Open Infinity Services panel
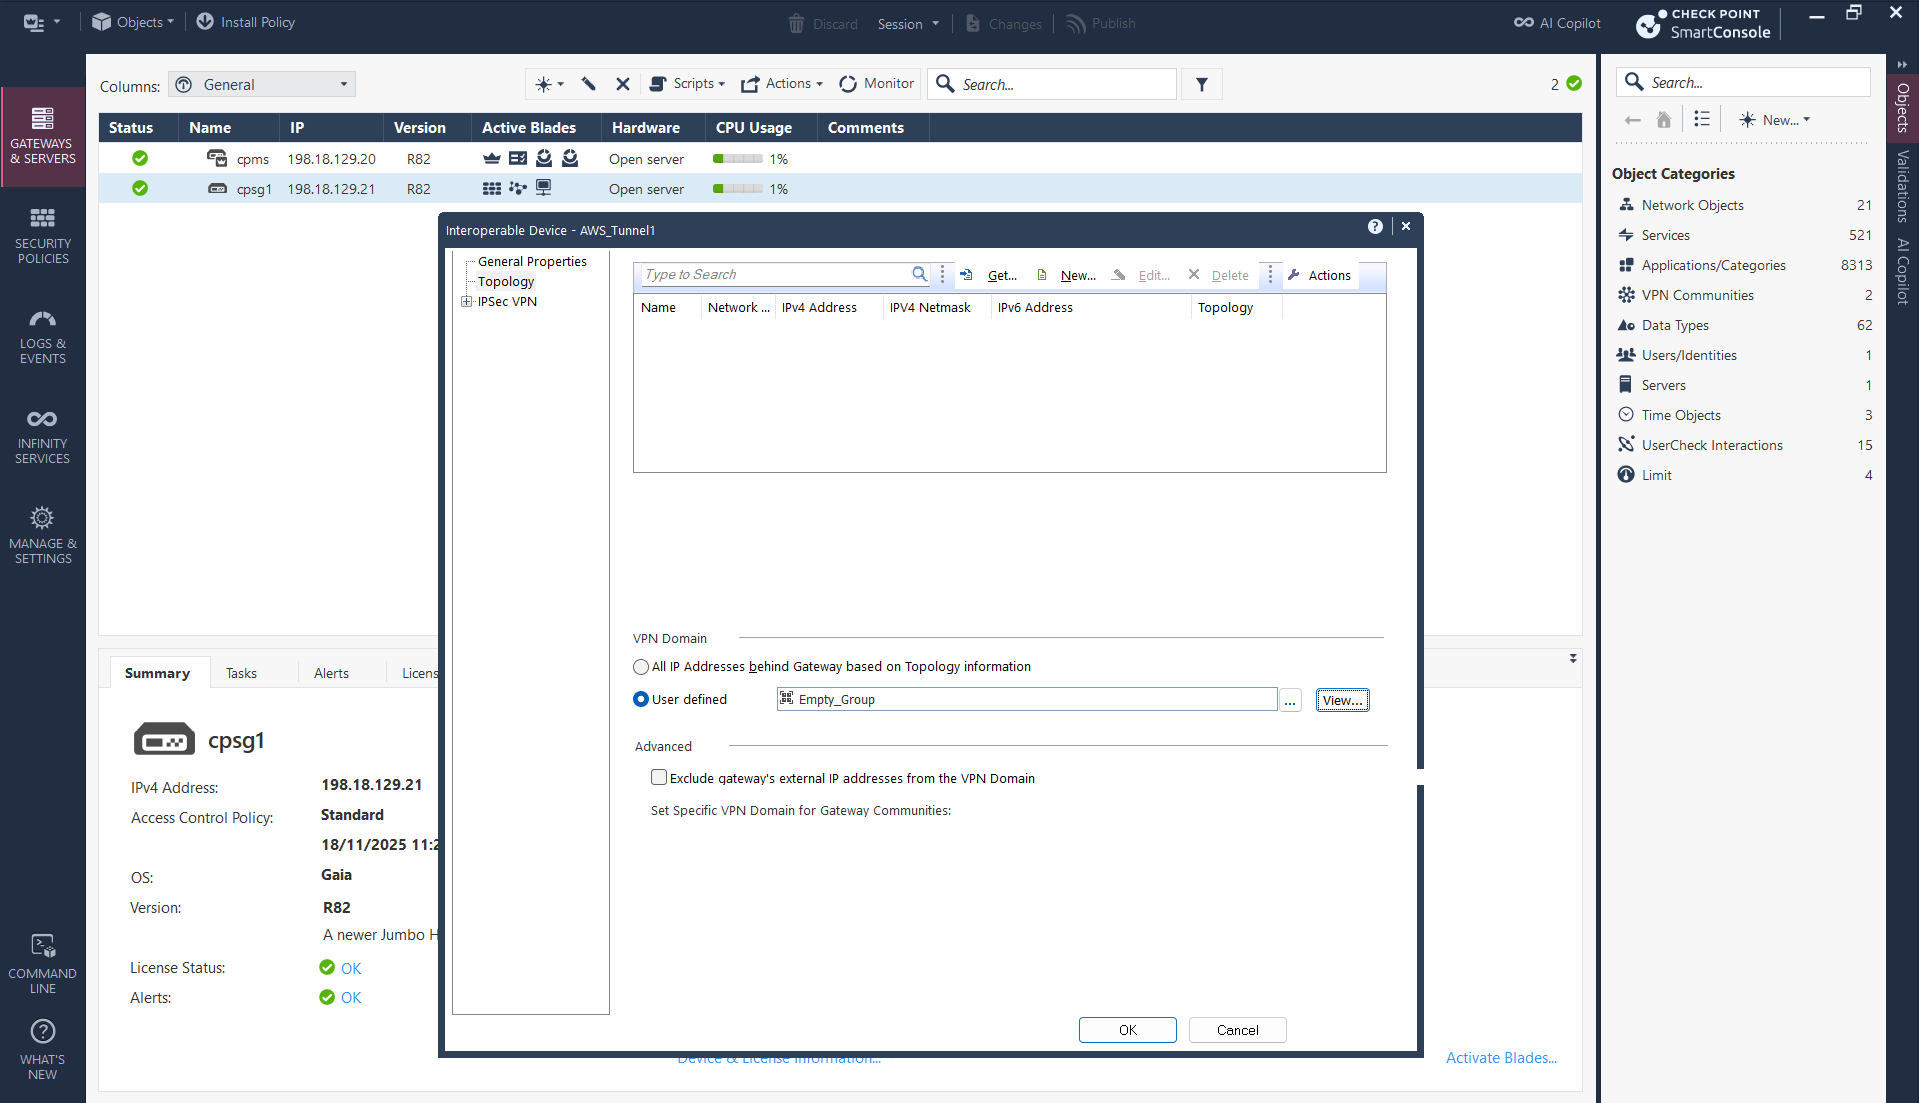1919x1103 pixels. point(42,435)
